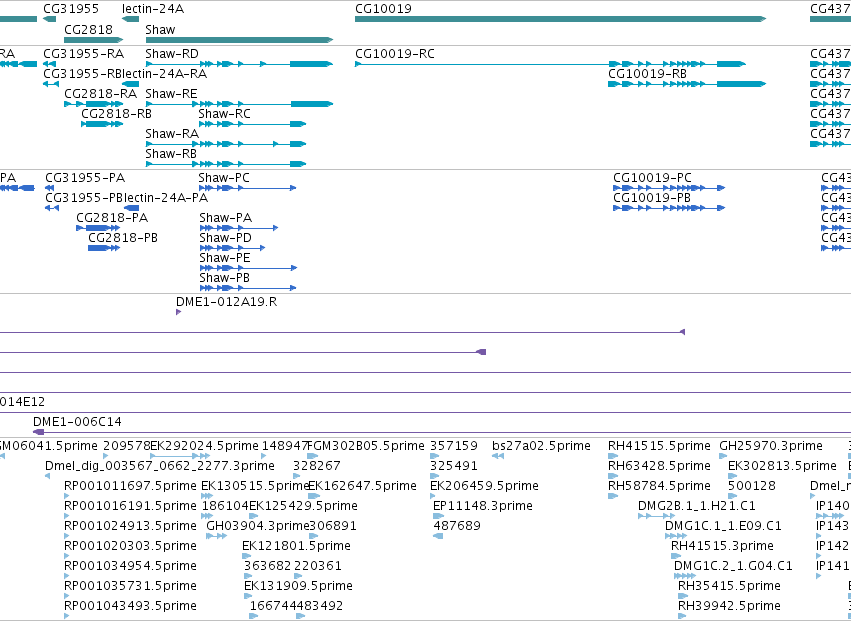
Task: Select the CG10019-PC CDS feature
Action: coord(669,188)
